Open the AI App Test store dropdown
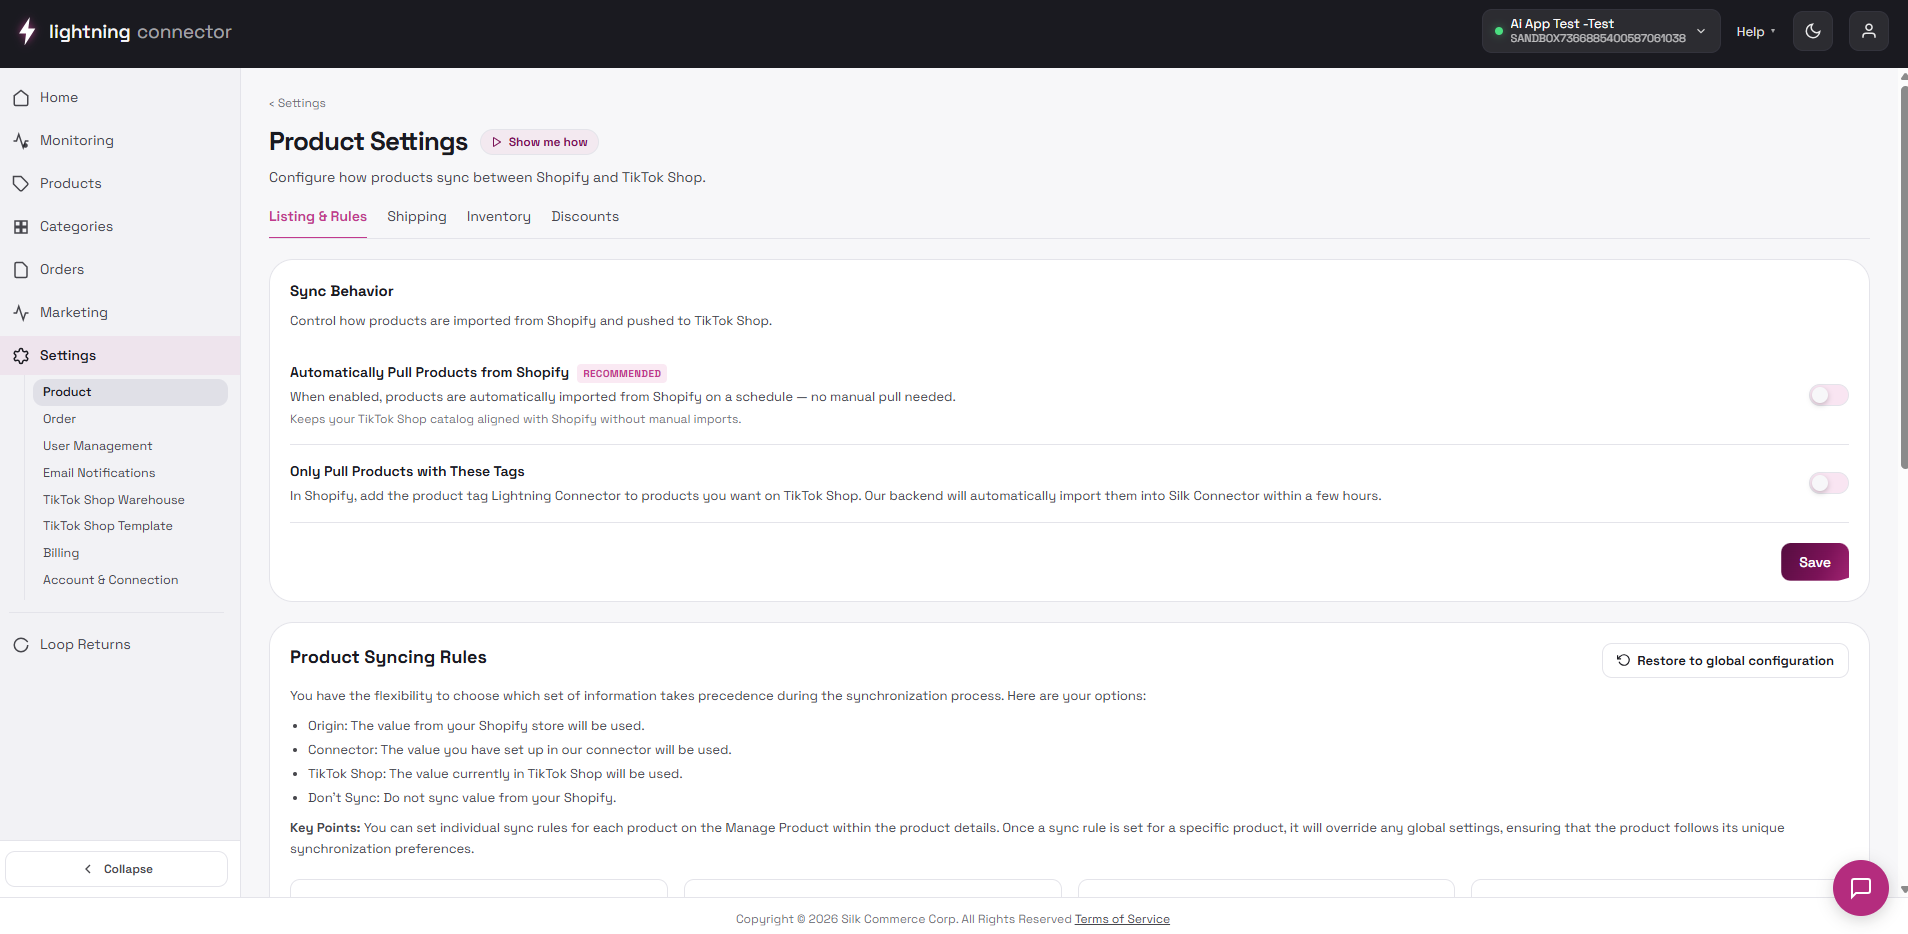The width and height of the screenshot is (1908, 934). pos(1601,32)
